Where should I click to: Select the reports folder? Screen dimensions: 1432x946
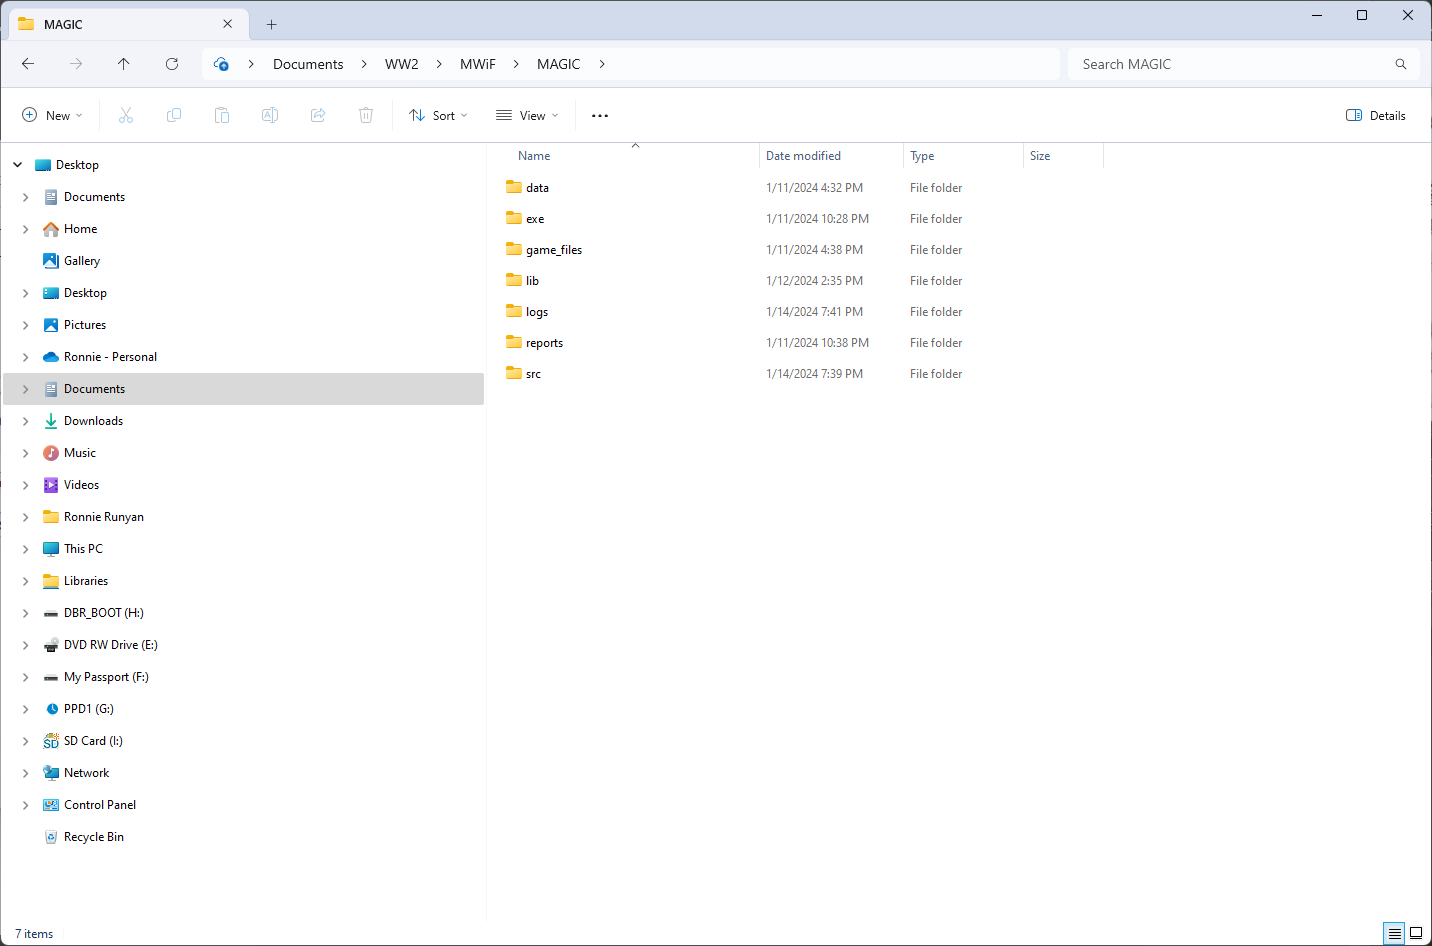[544, 343]
